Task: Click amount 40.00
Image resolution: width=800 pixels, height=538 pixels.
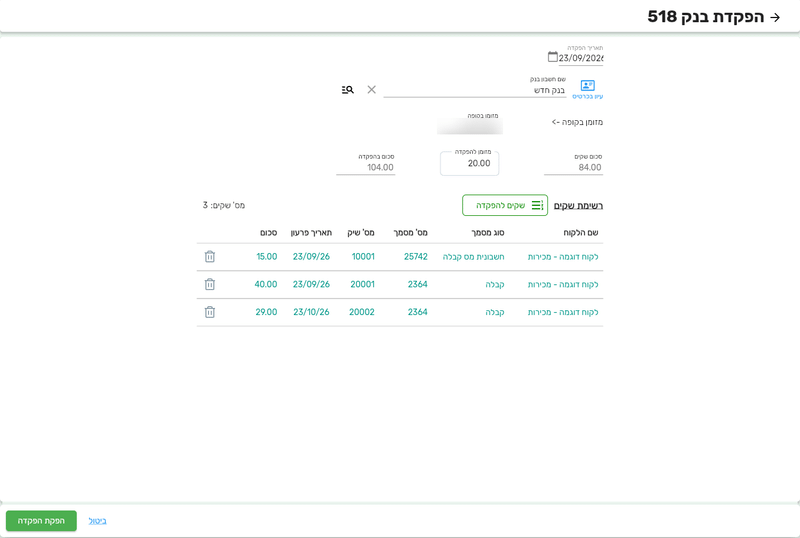Action: [266, 284]
